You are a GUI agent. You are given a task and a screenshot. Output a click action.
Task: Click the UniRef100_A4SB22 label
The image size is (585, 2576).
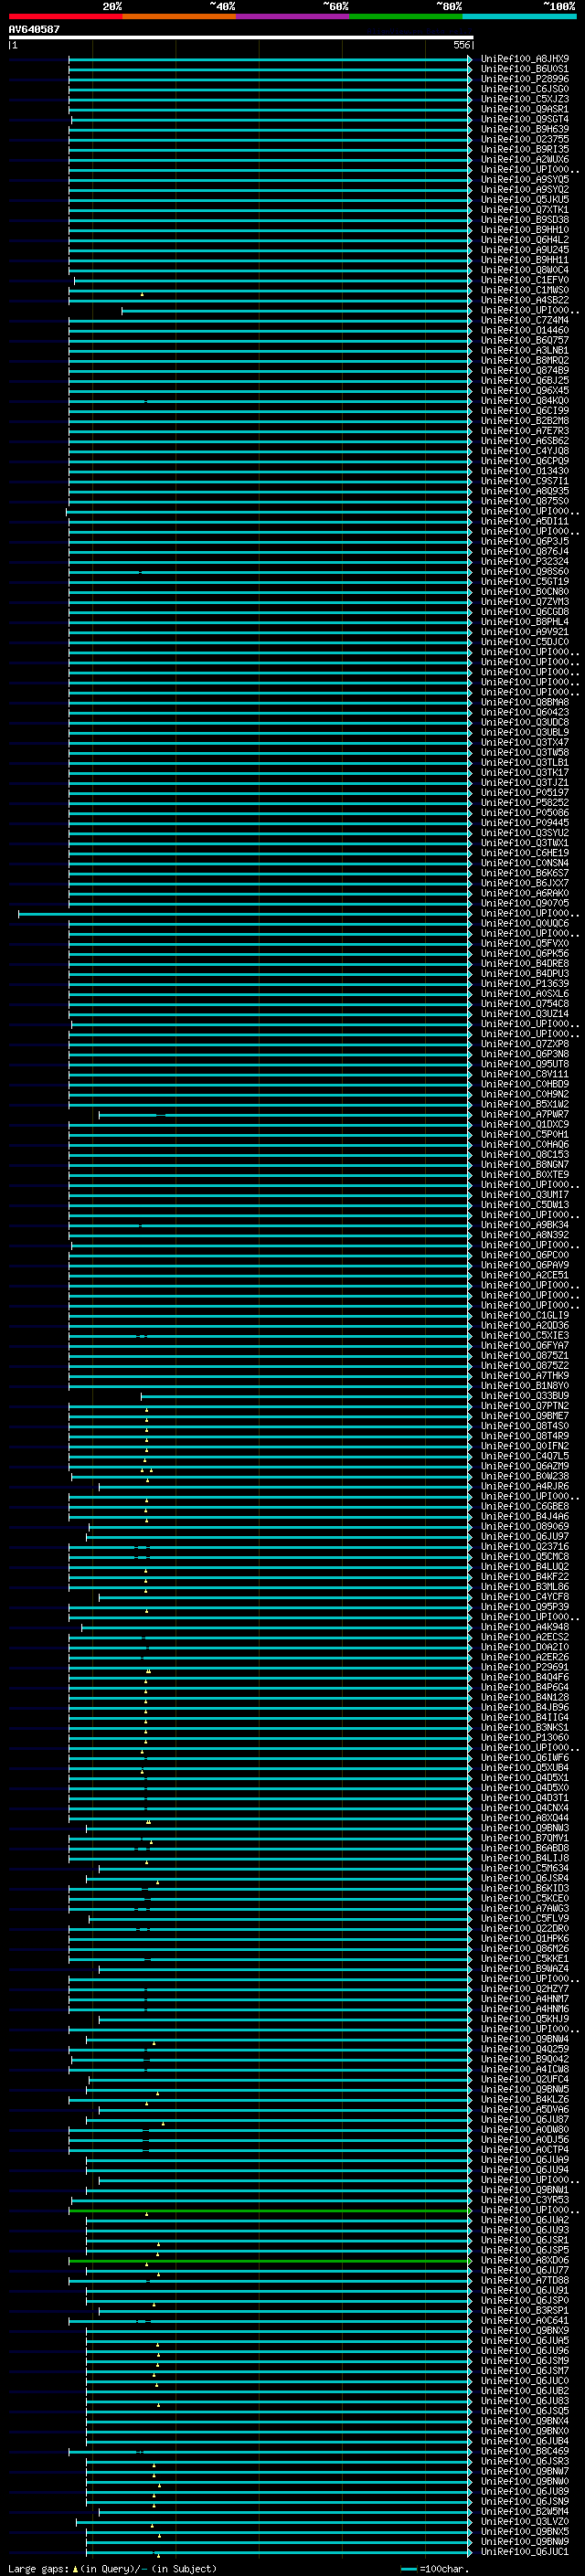coord(525,300)
